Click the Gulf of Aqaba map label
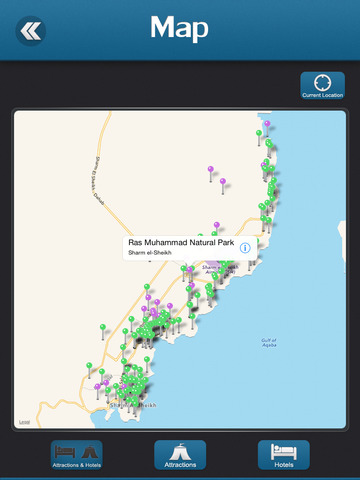Image resolution: width=360 pixels, height=480 pixels. tap(269, 343)
